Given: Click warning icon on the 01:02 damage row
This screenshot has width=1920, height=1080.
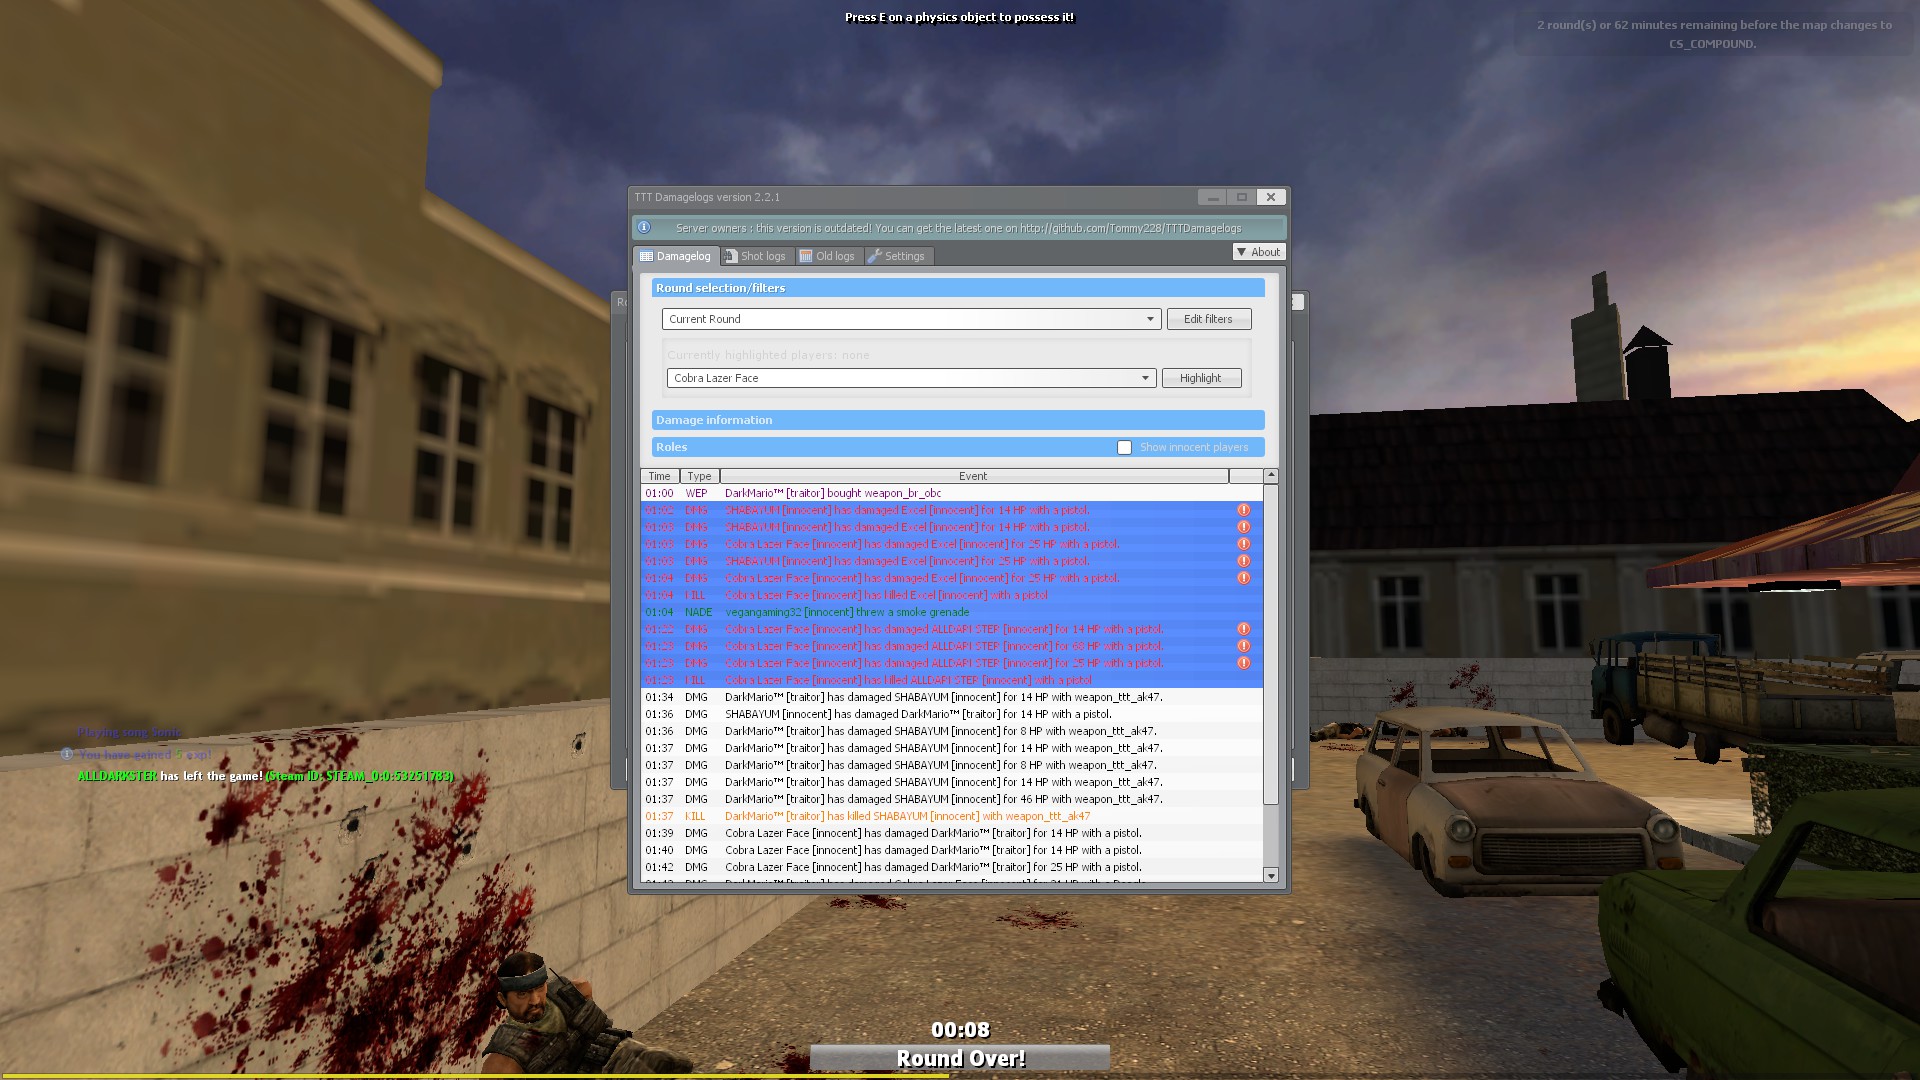Looking at the screenshot, I should pos(1243,510).
